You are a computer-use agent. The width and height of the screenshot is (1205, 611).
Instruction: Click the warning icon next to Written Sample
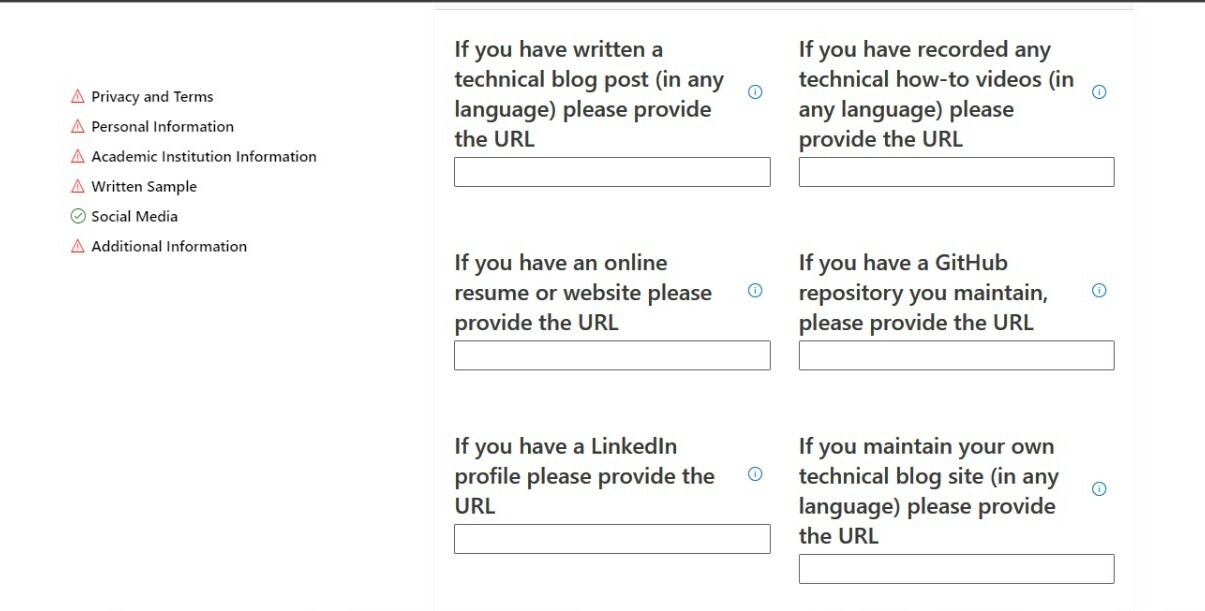point(78,186)
